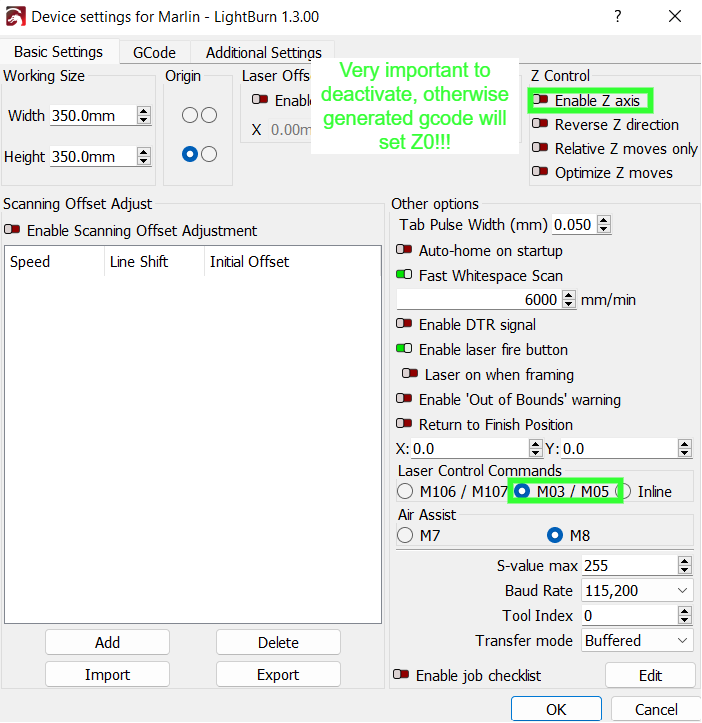Adjust Tool Index stepper
This screenshot has height=723, width=702.
point(685,616)
